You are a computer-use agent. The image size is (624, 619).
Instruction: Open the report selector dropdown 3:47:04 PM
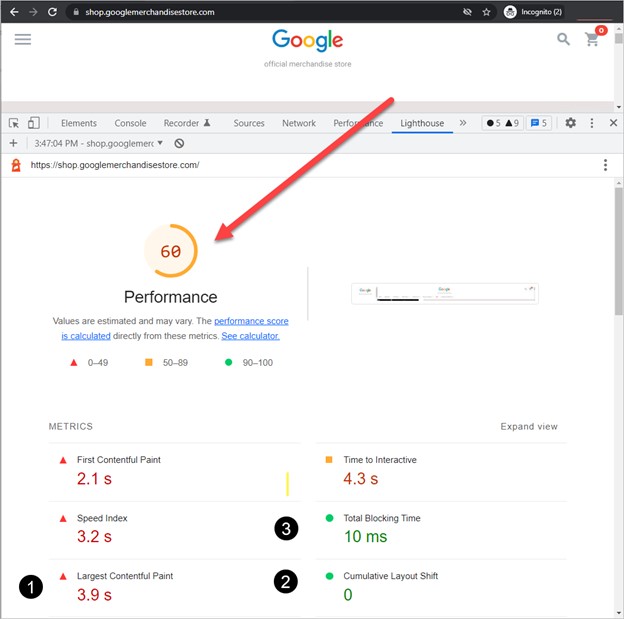point(98,143)
